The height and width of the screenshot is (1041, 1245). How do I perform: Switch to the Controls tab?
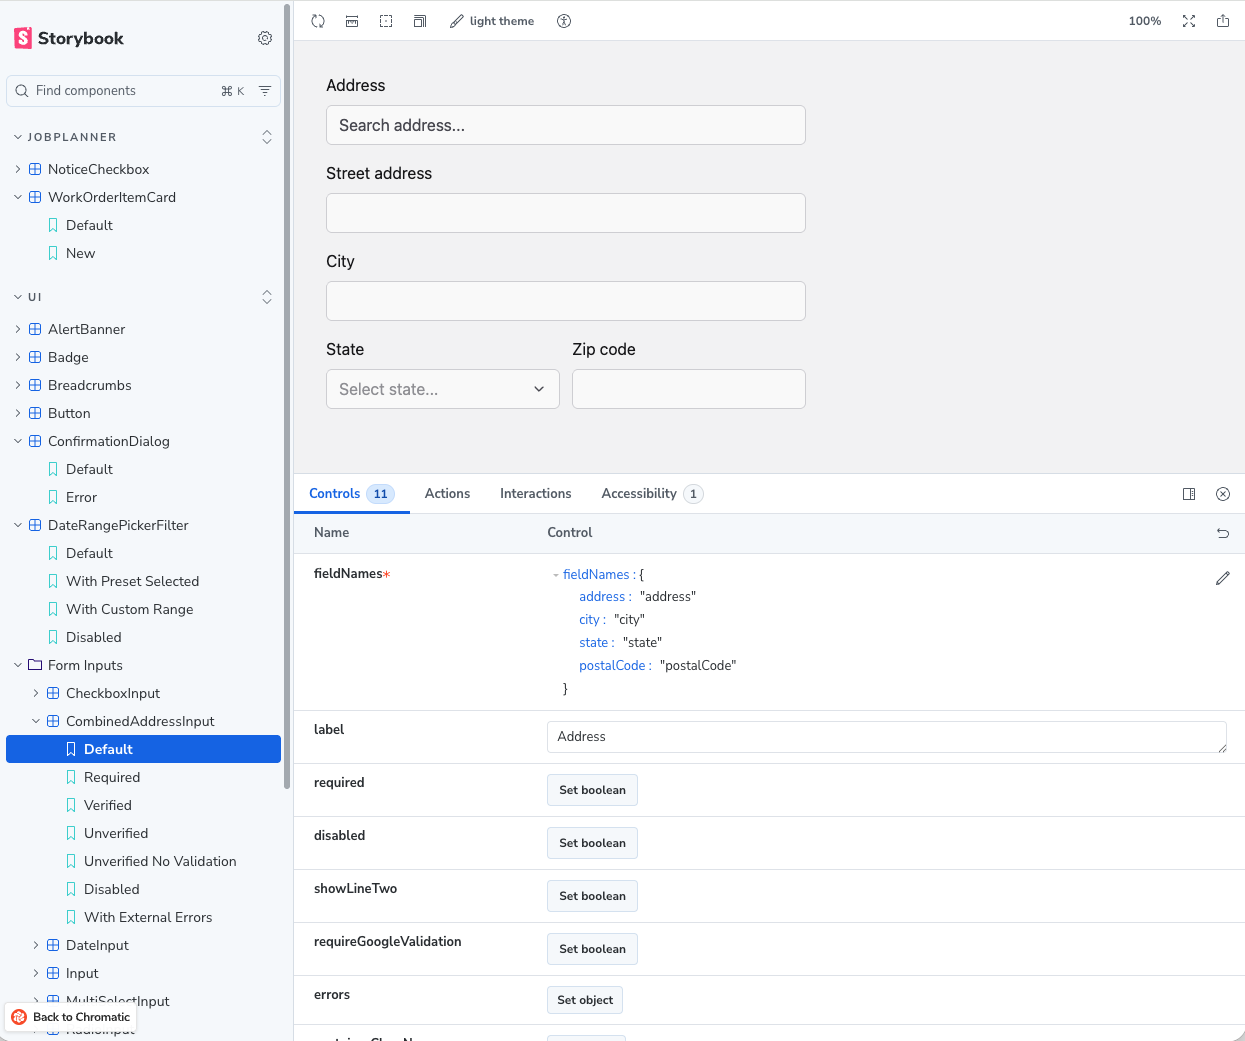[x=351, y=494]
